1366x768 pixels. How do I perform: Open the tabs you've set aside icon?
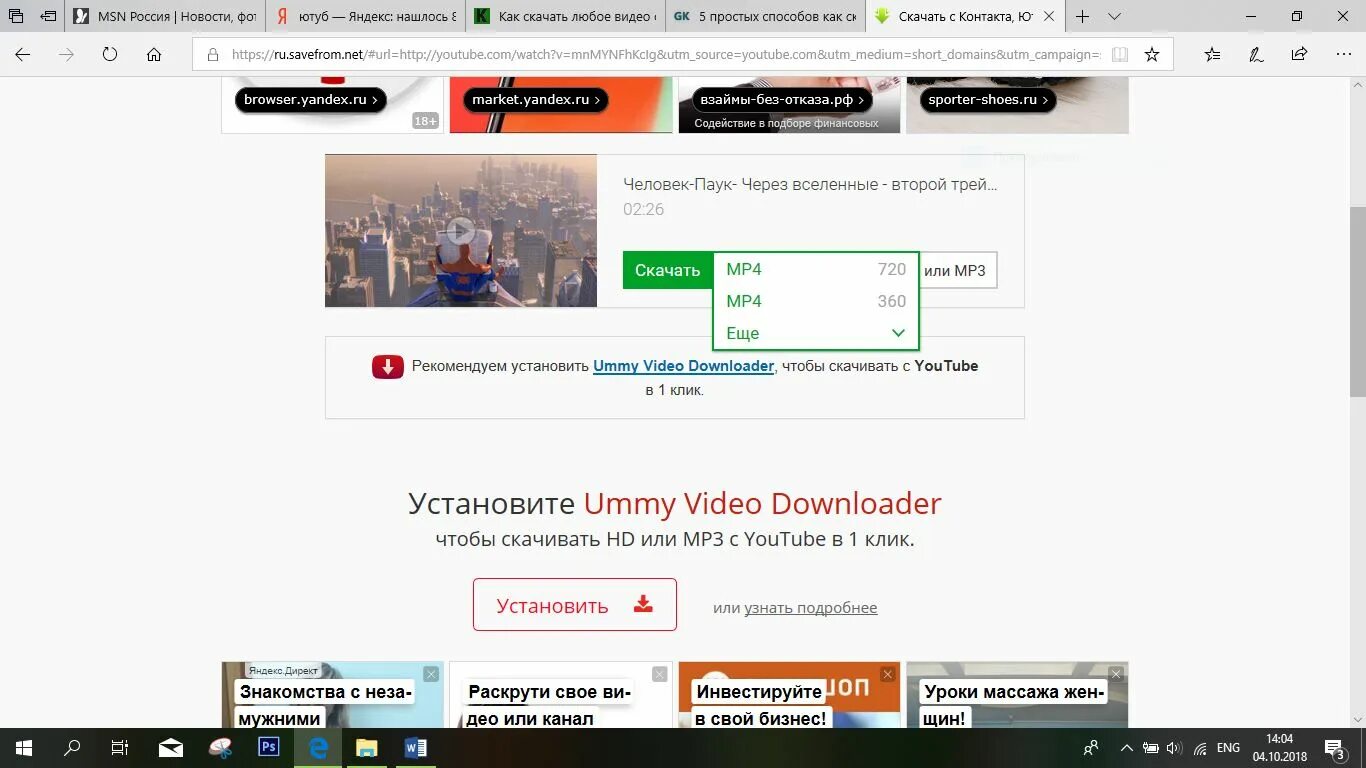click(x=15, y=16)
